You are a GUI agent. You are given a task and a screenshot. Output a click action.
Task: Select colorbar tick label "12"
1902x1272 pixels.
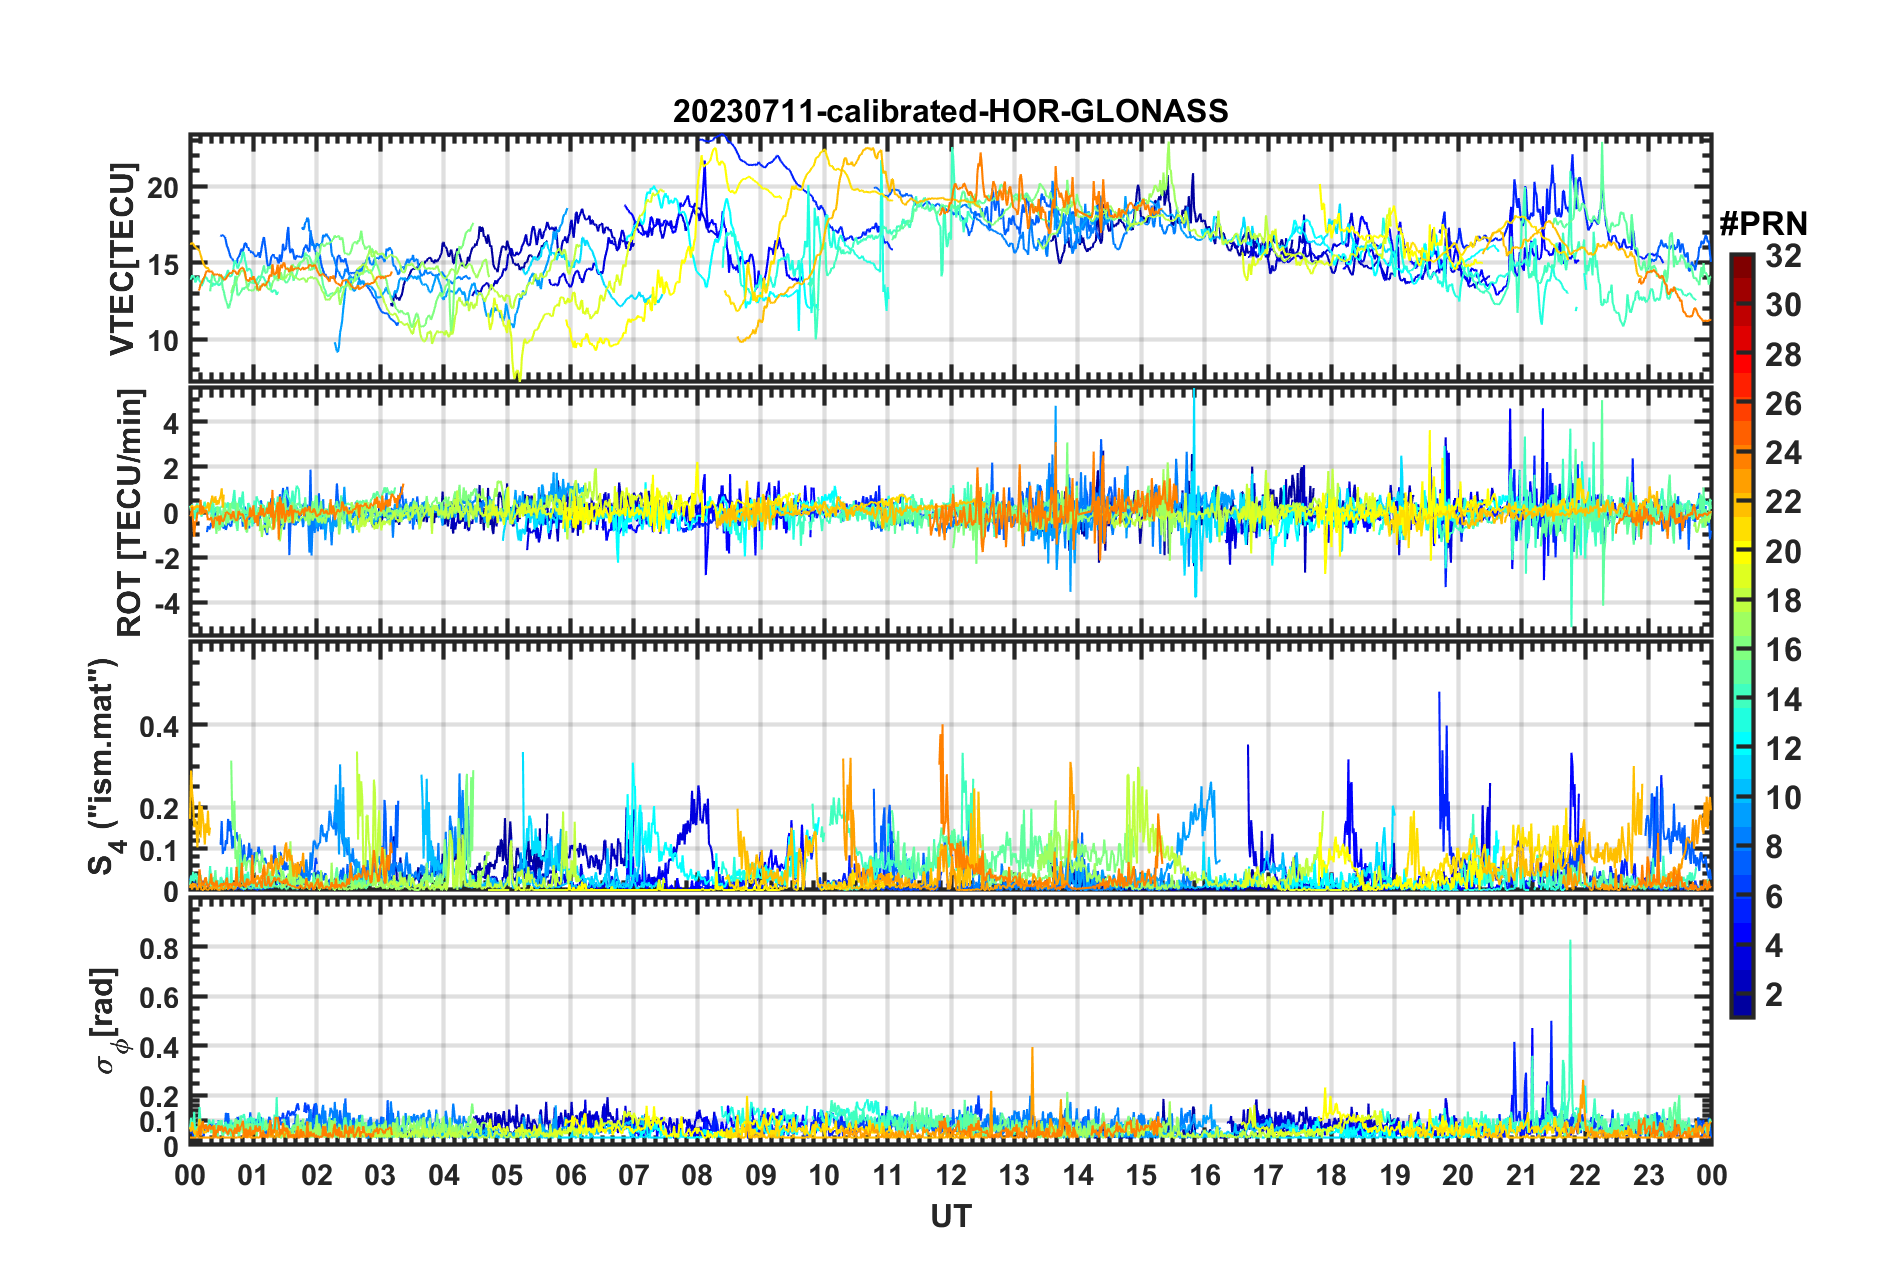[x=1783, y=749]
